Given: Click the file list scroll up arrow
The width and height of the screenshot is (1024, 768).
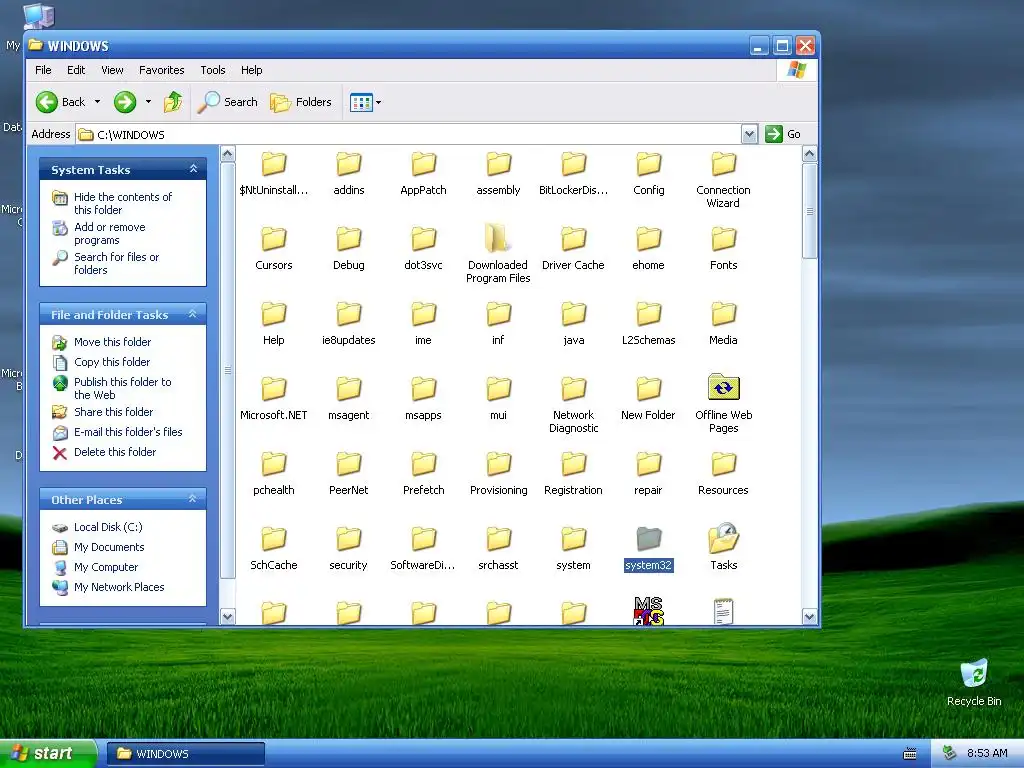Looking at the screenshot, I should tap(809, 154).
